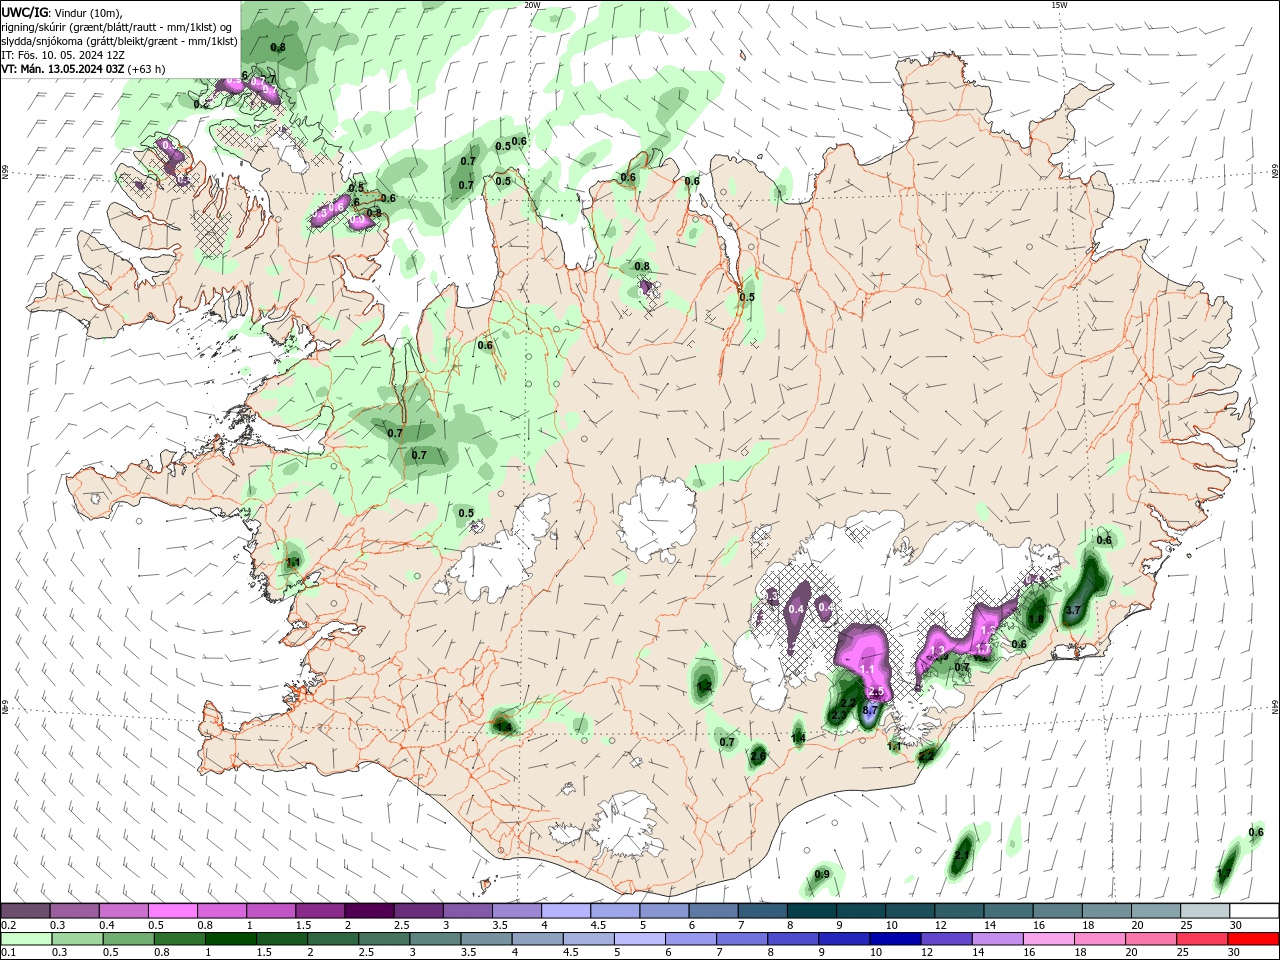
Task: Click the 'VT: Mán. 13.05.2024 03Z' valid time
Action: 63,69
